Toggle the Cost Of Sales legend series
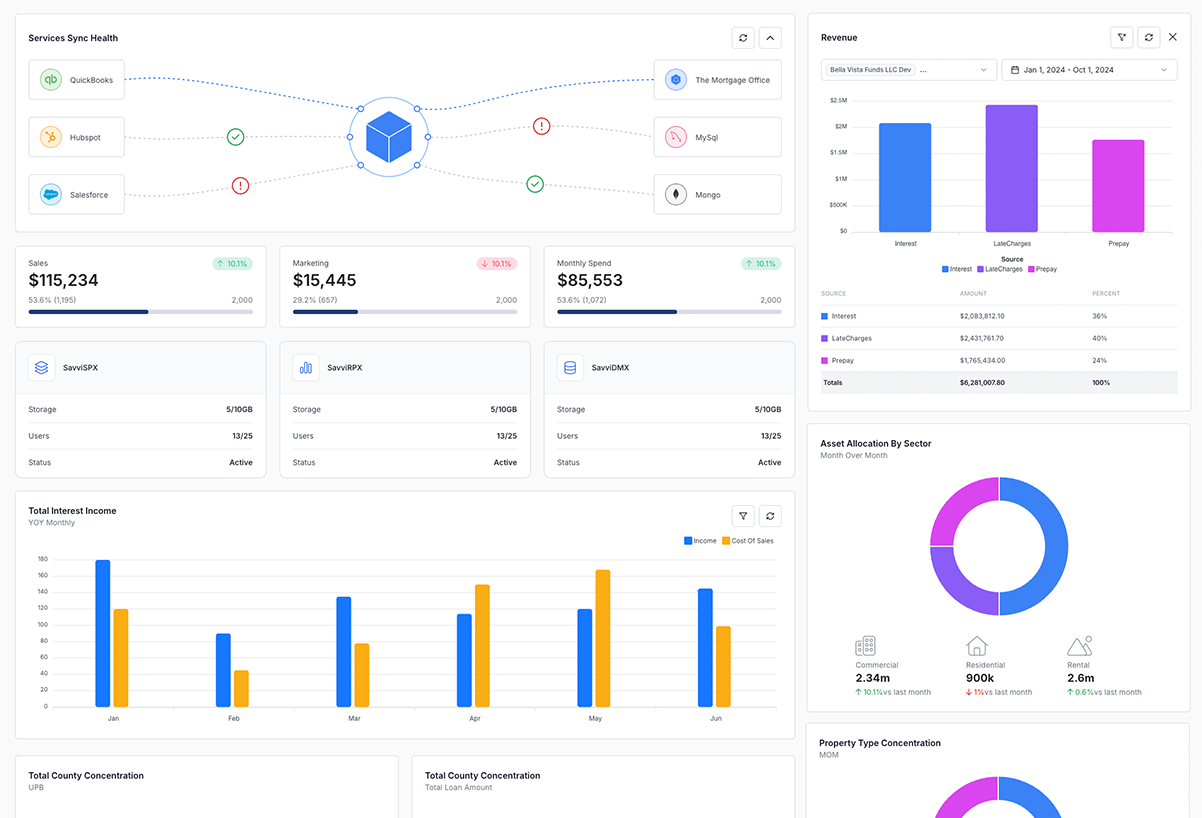Image resolution: width=1202 pixels, height=818 pixels. [747, 541]
